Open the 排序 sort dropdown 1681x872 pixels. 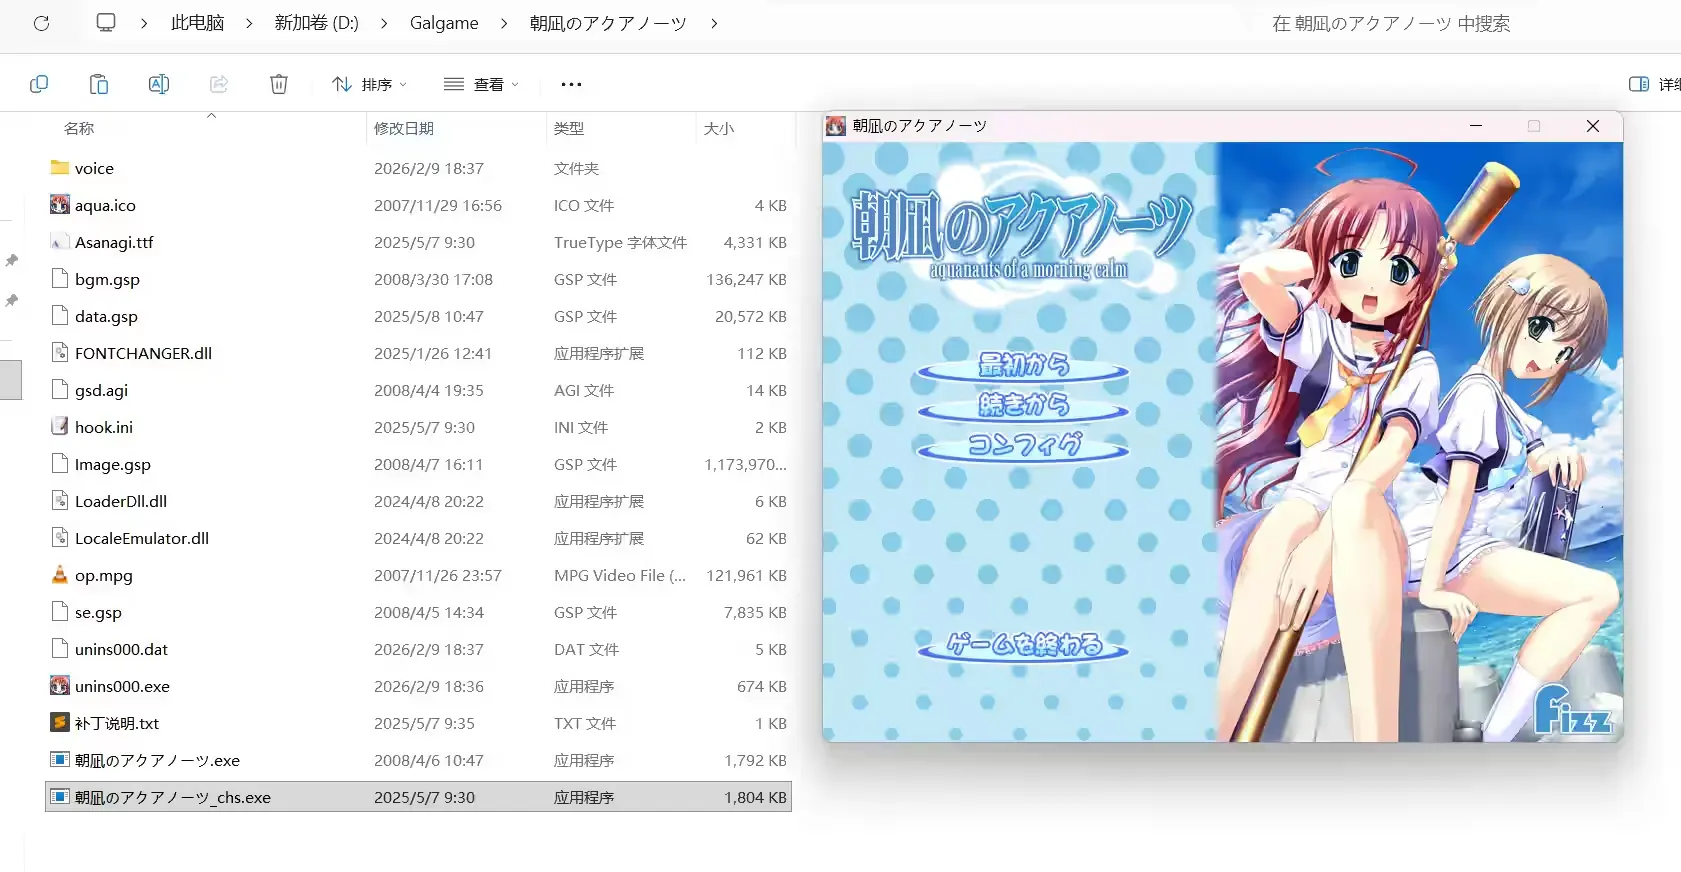[370, 84]
